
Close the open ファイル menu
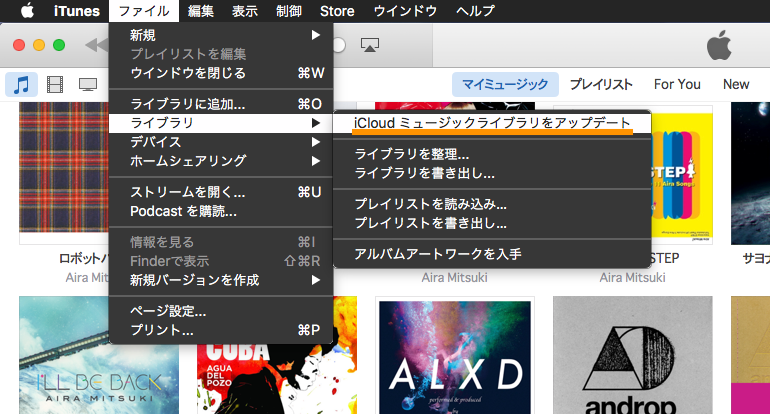[144, 11]
